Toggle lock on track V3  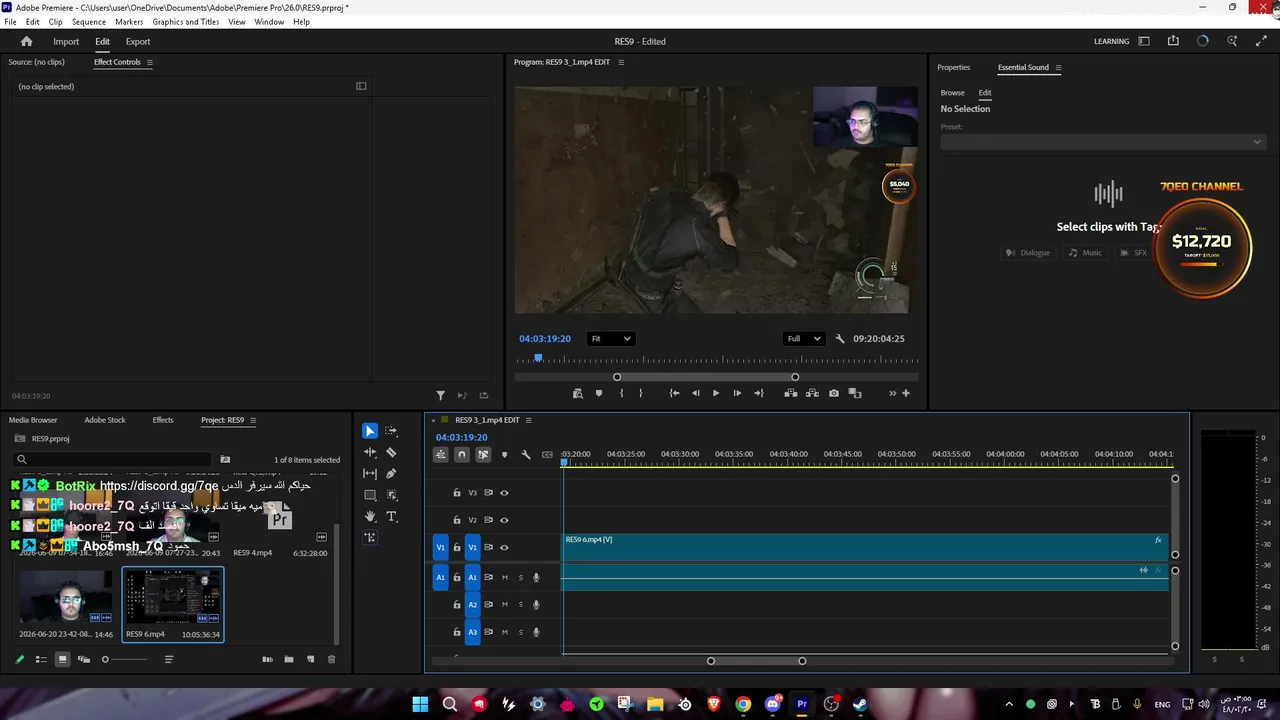click(457, 493)
